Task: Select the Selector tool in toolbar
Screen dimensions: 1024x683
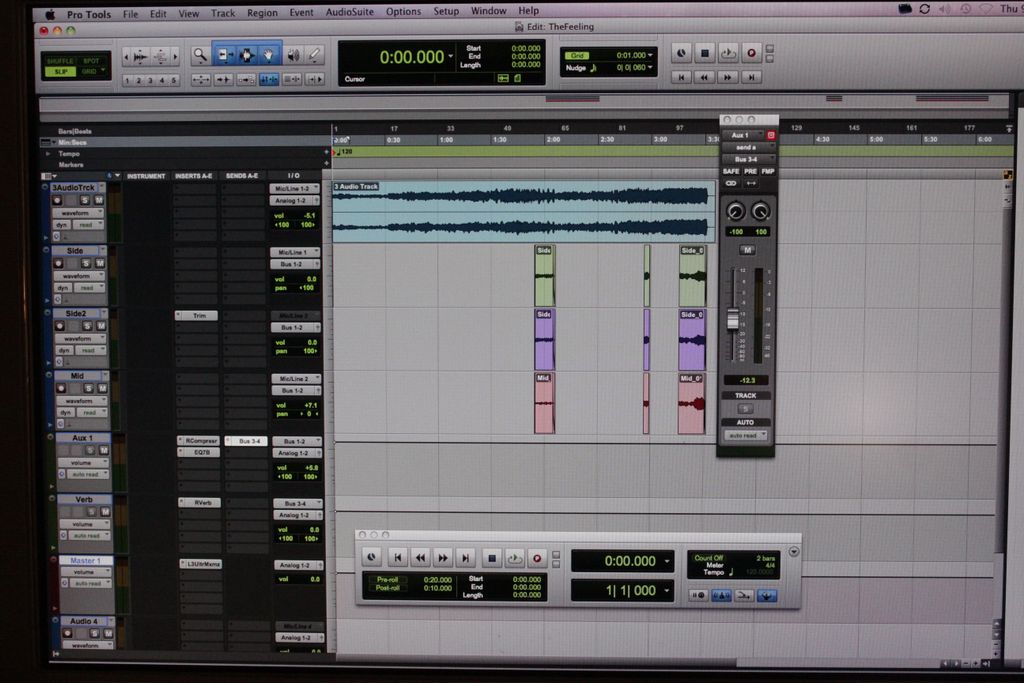Action: click(246, 56)
